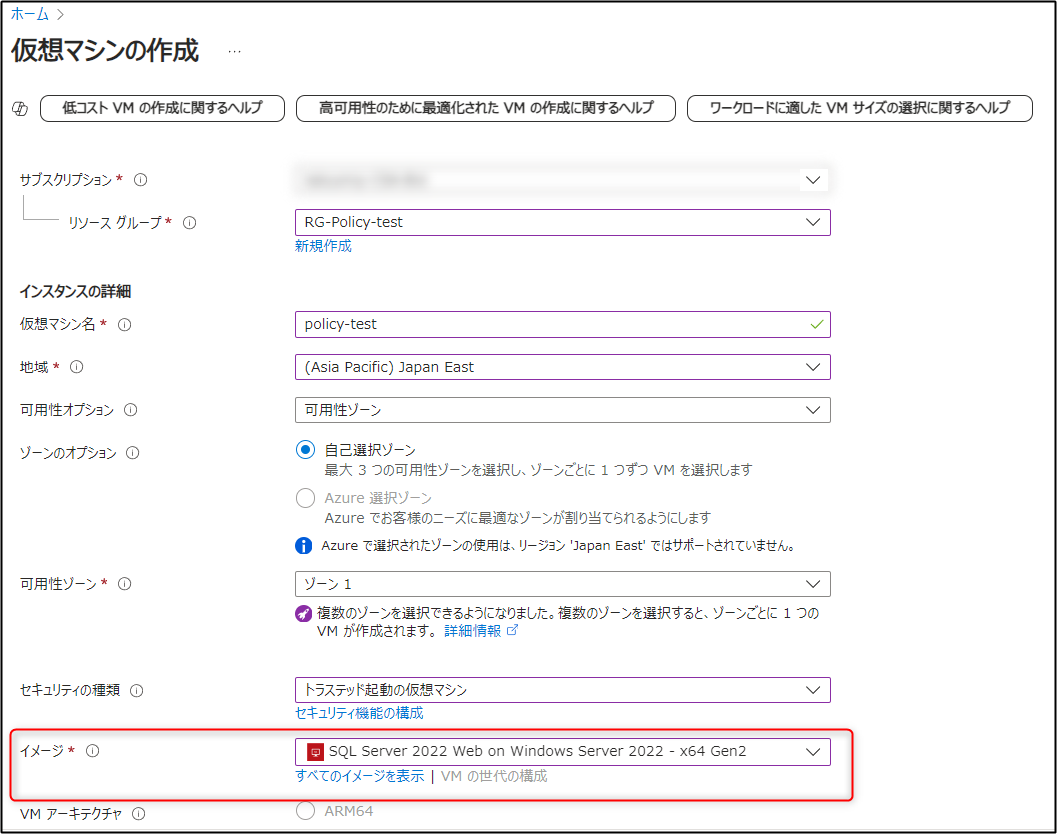The image size is (1057, 834).
Task: Open the (Asia Pacific) Japan East region dropdown
Action: pyautogui.click(x=562, y=367)
